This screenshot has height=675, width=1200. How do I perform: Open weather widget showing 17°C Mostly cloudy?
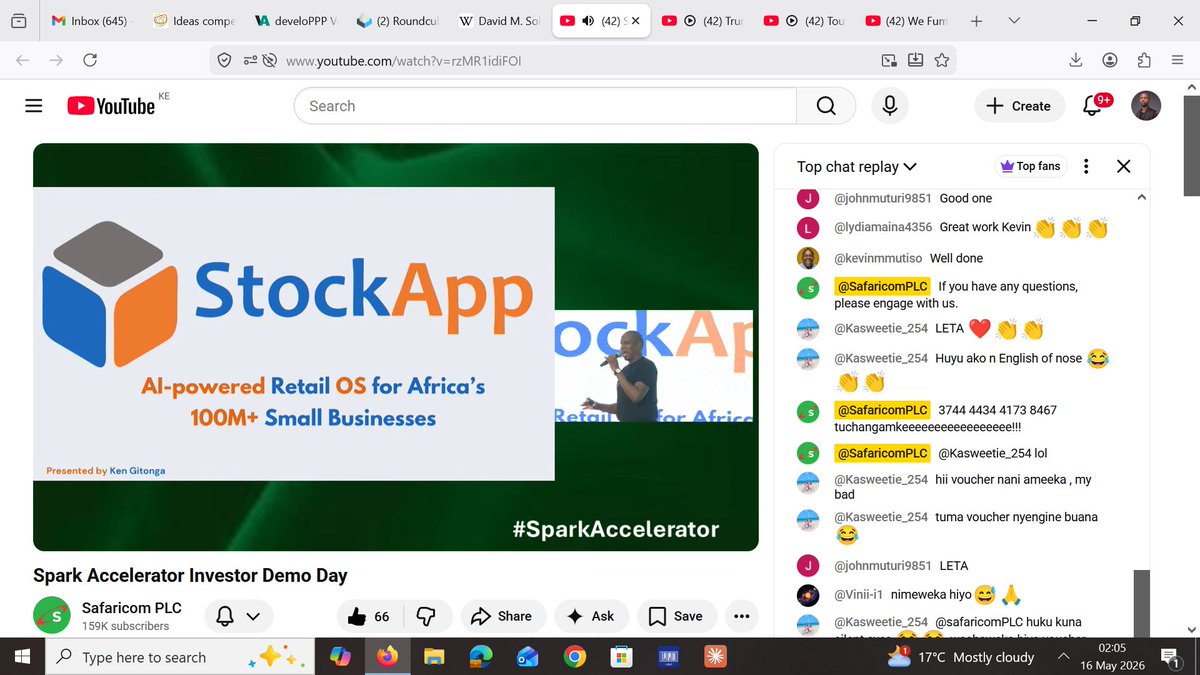click(x=960, y=657)
